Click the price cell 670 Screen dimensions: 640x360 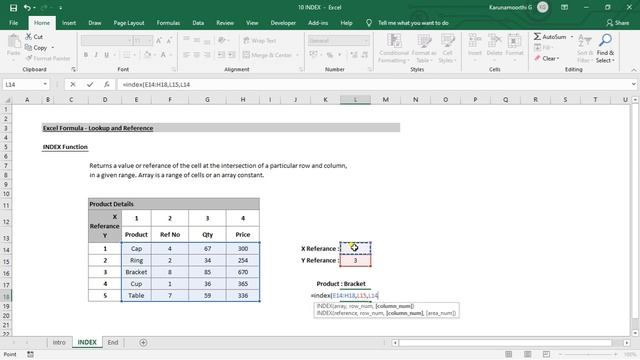[x=243, y=272]
